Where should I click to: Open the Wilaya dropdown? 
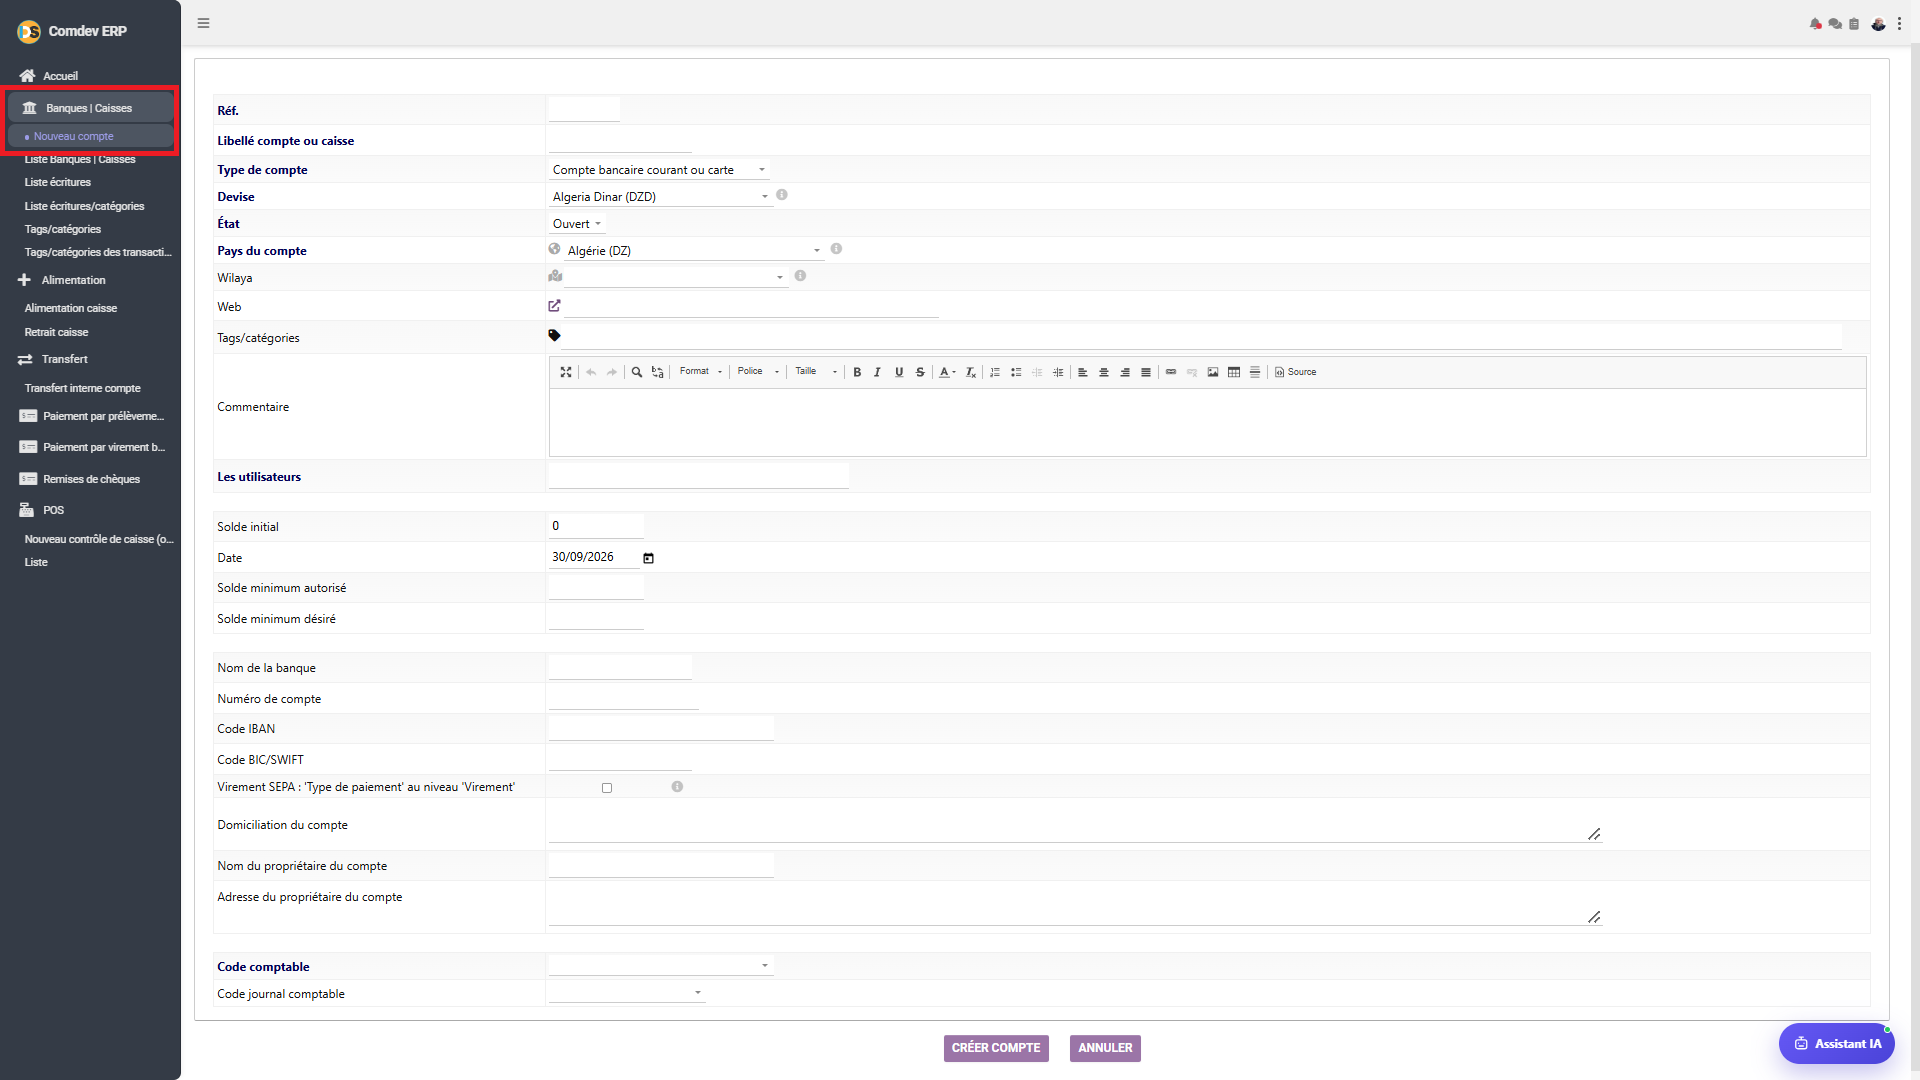point(676,277)
